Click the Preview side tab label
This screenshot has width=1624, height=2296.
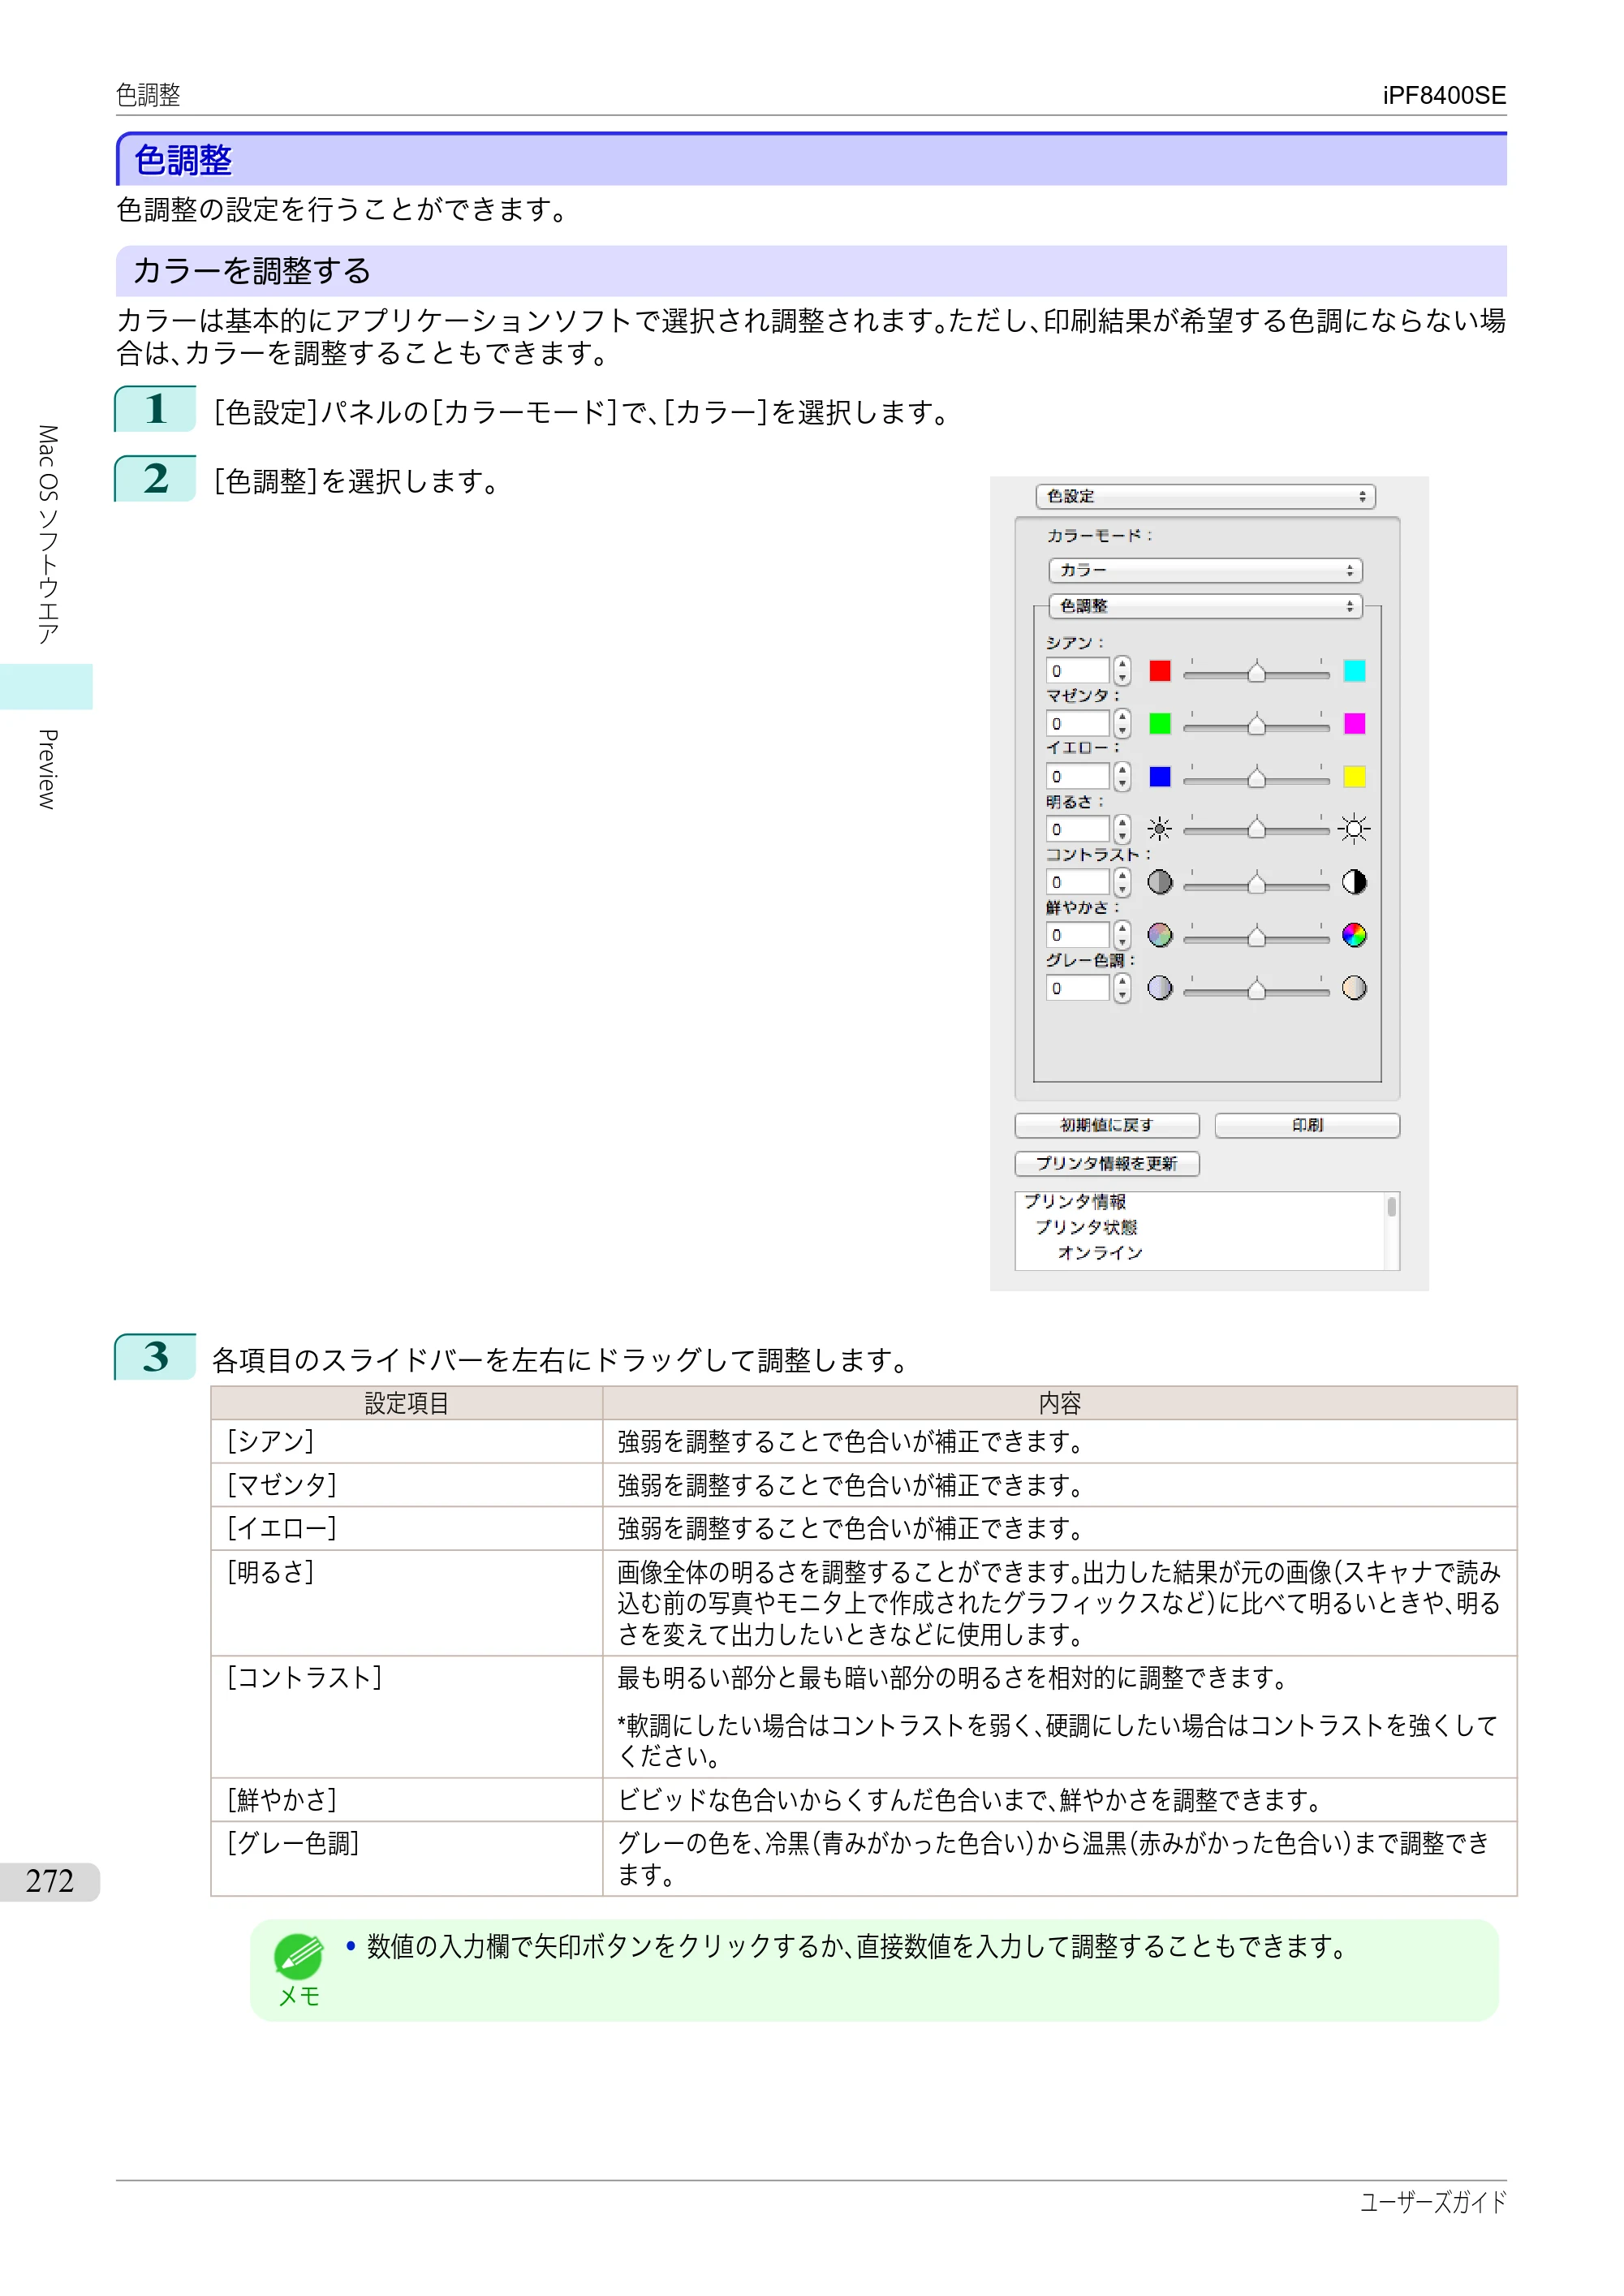click(x=47, y=769)
